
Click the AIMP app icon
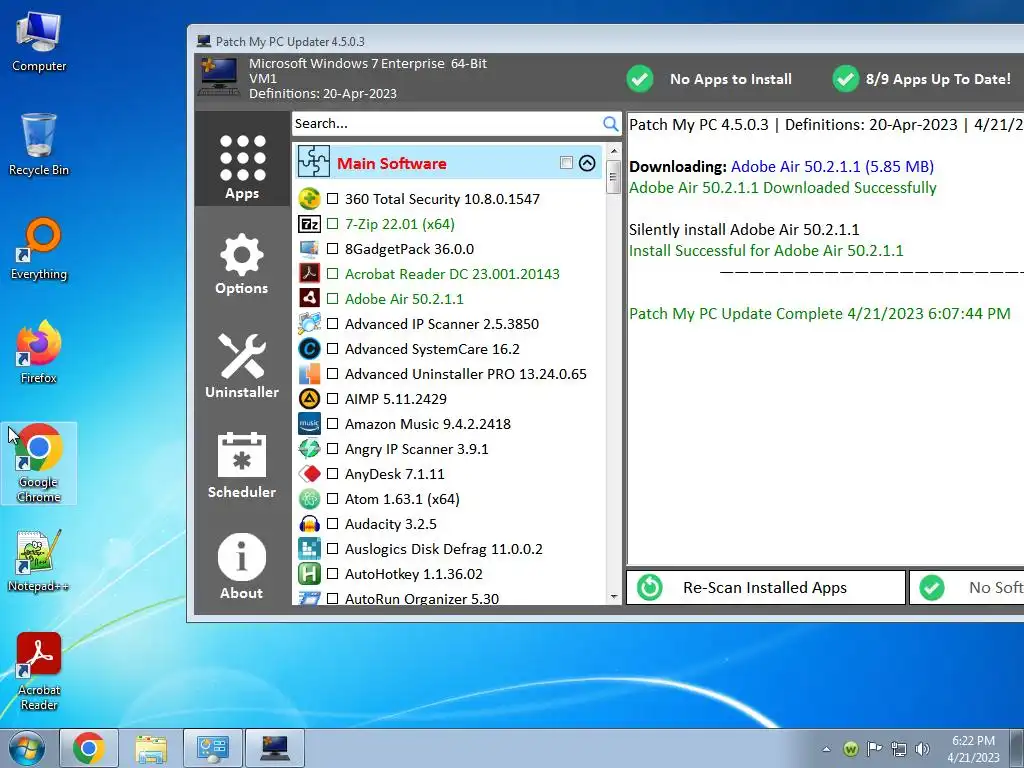[x=309, y=398]
